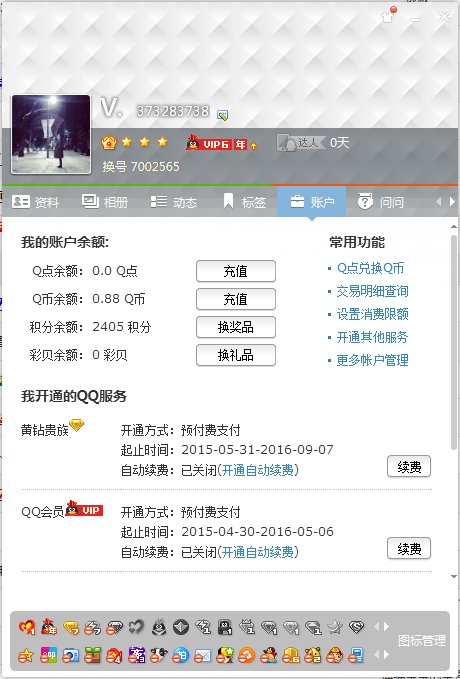Click the red hearts icon in icon tray
The image size is (460, 679).
pyautogui.click(x=27, y=627)
